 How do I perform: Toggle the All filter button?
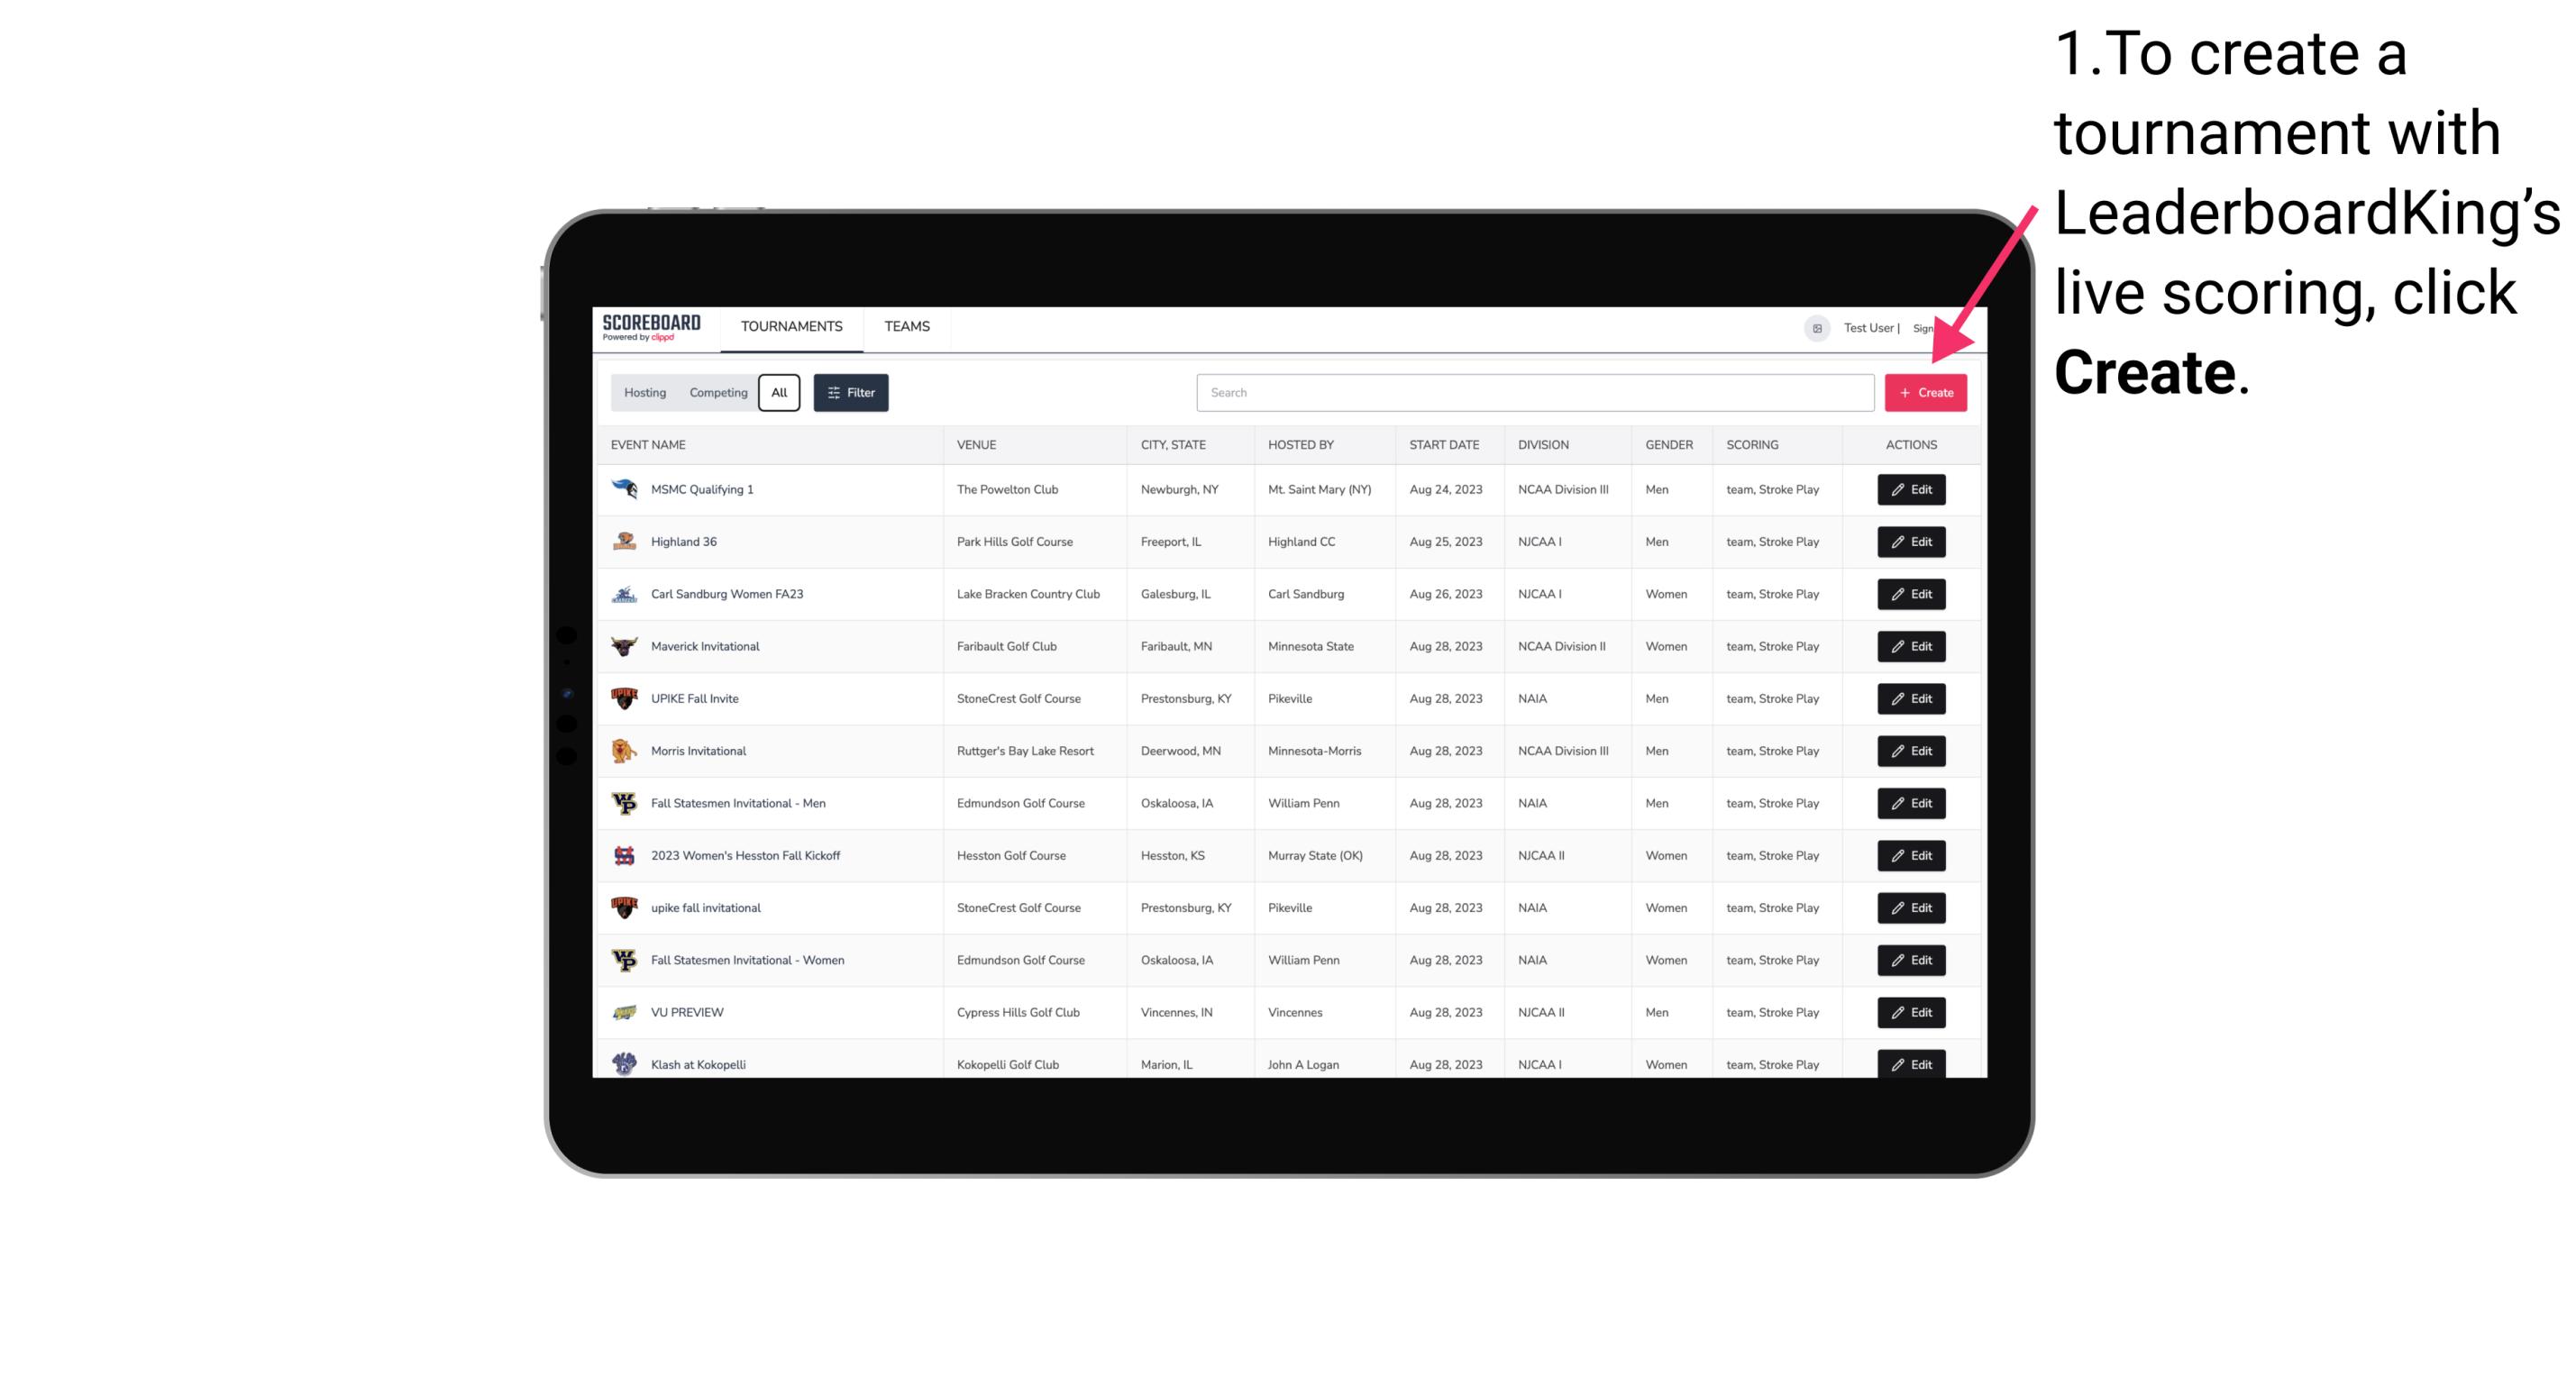[x=779, y=393]
